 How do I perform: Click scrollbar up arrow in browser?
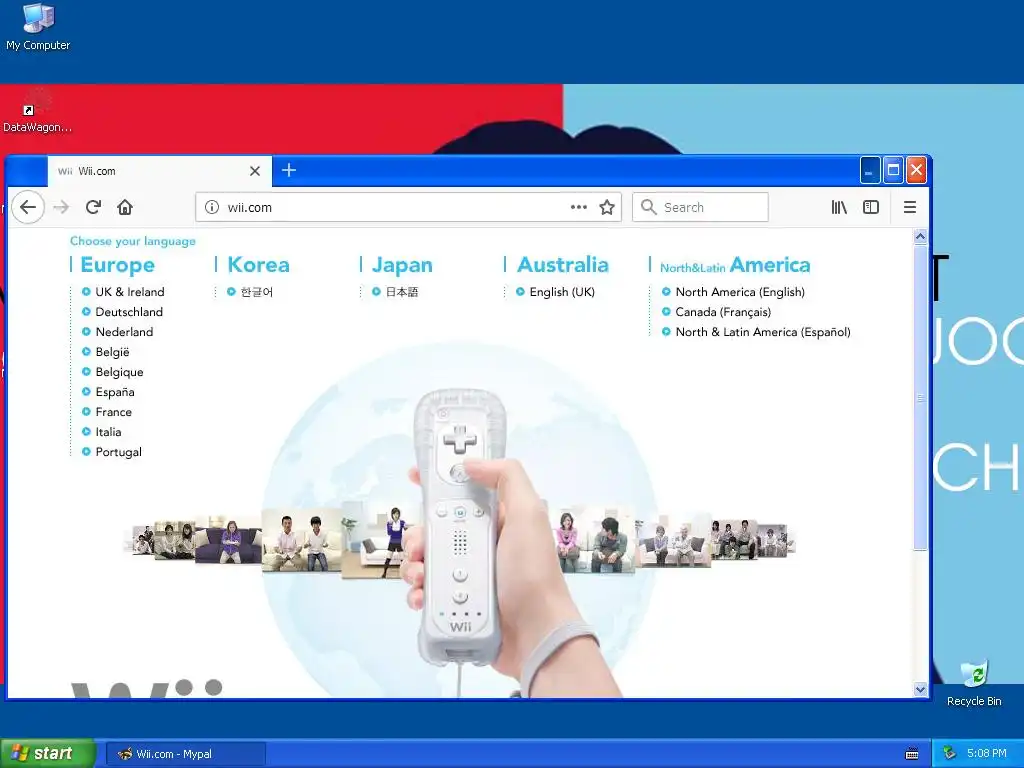pos(920,236)
